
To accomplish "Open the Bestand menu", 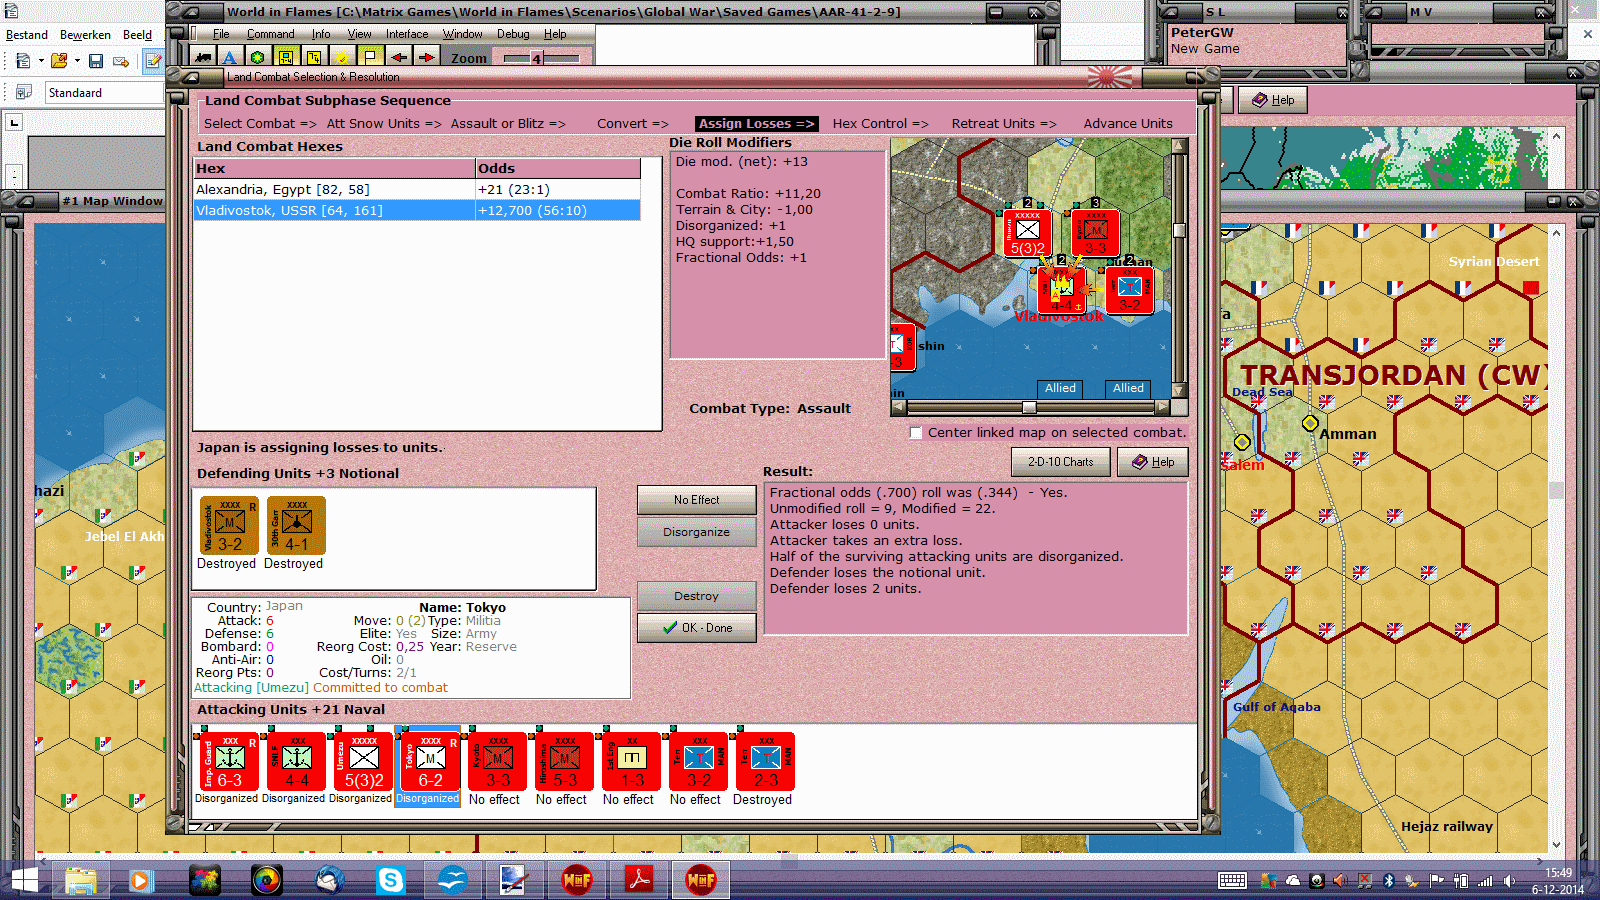I will tap(27, 34).
